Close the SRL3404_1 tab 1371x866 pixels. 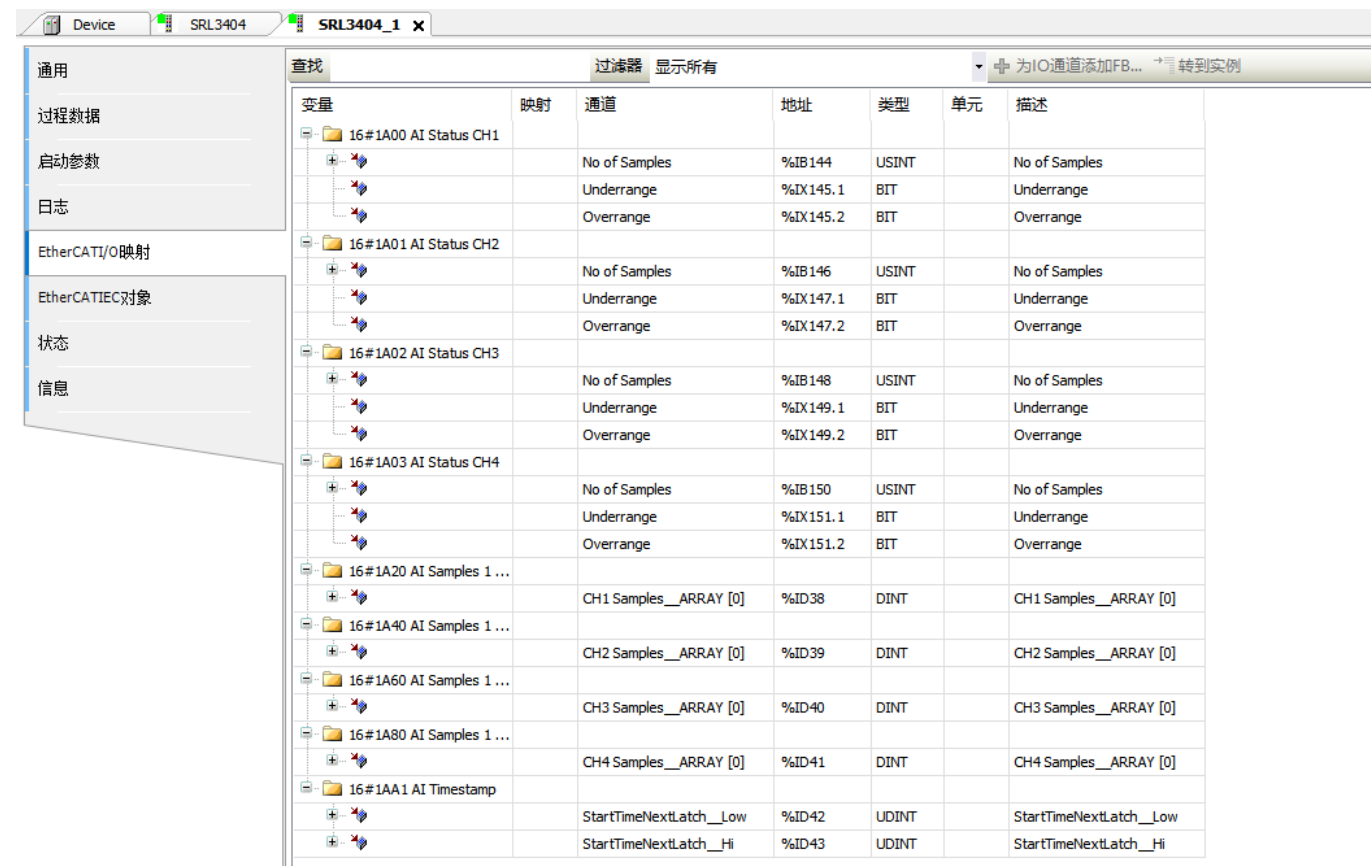[418, 26]
